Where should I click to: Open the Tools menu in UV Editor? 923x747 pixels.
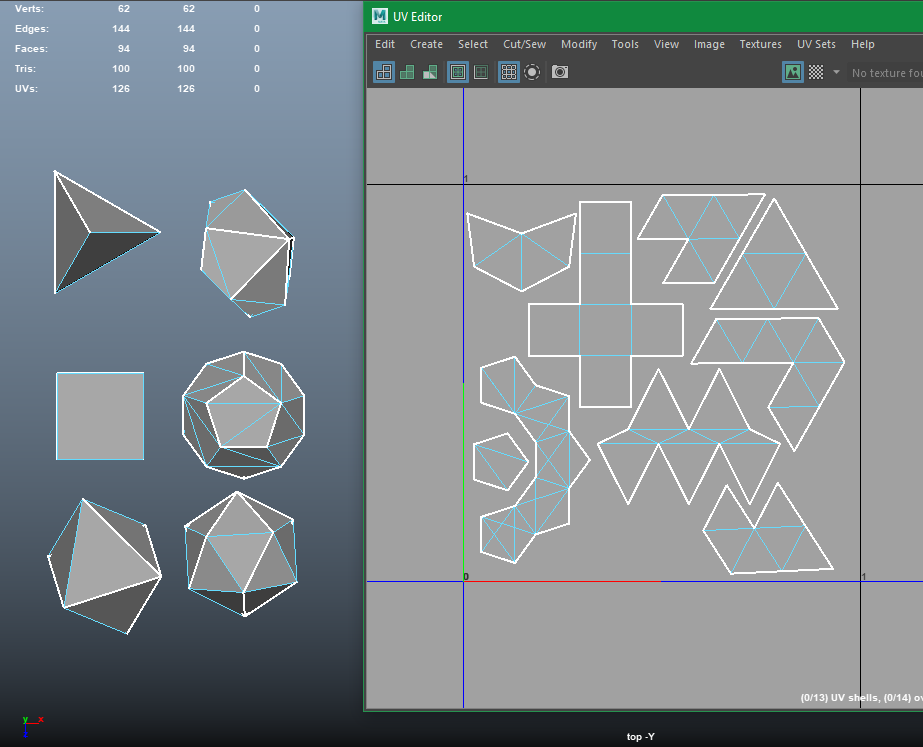point(625,44)
